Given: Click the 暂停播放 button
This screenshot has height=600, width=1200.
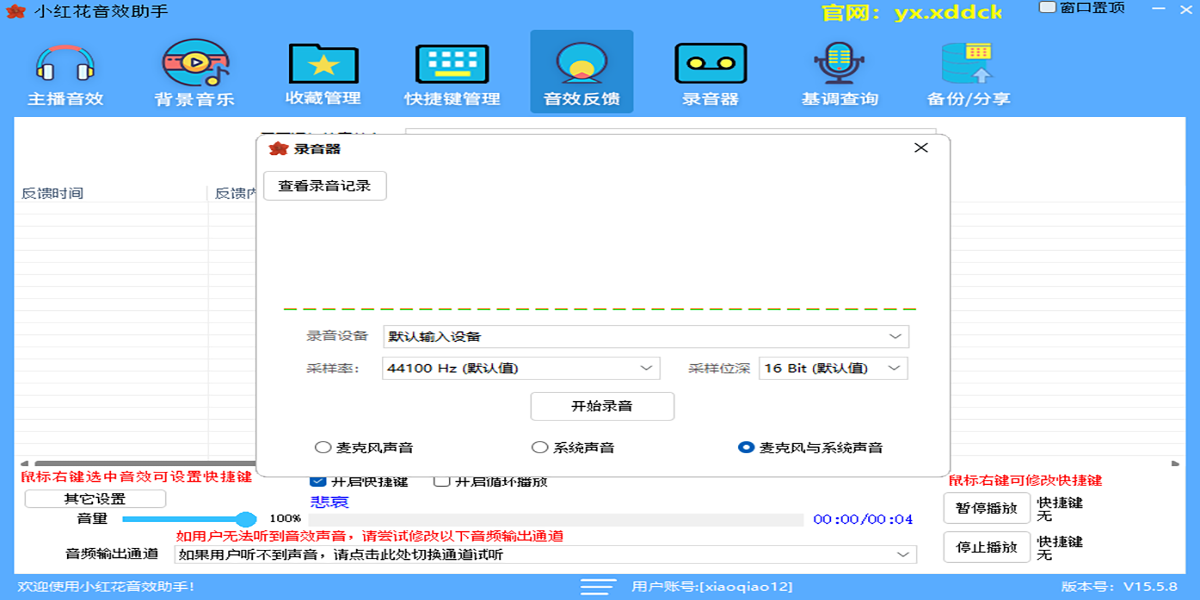Looking at the screenshot, I should (x=986, y=508).
